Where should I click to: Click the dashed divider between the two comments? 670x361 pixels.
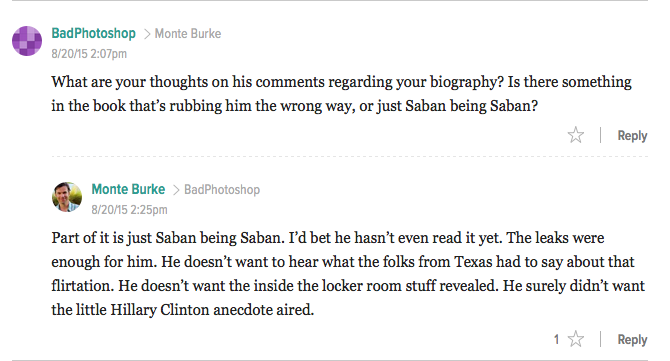point(350,156)
